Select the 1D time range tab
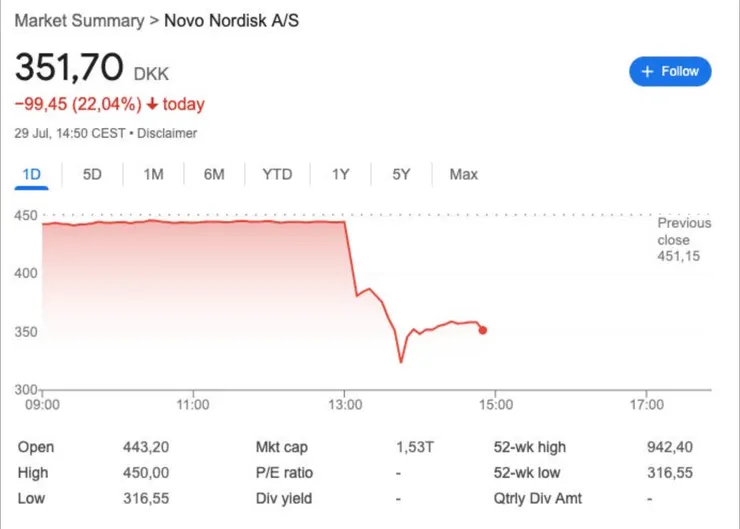The width and height of the screenshot is (740, 529). (x=31, y=174)
